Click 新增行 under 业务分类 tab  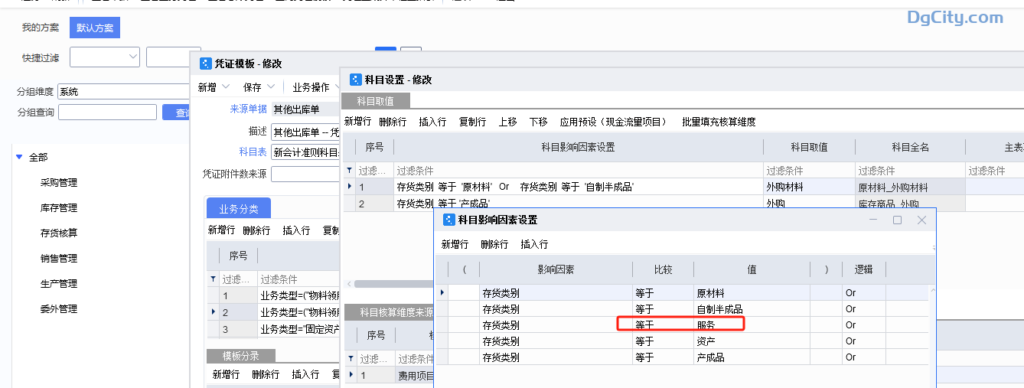(221, 230)
